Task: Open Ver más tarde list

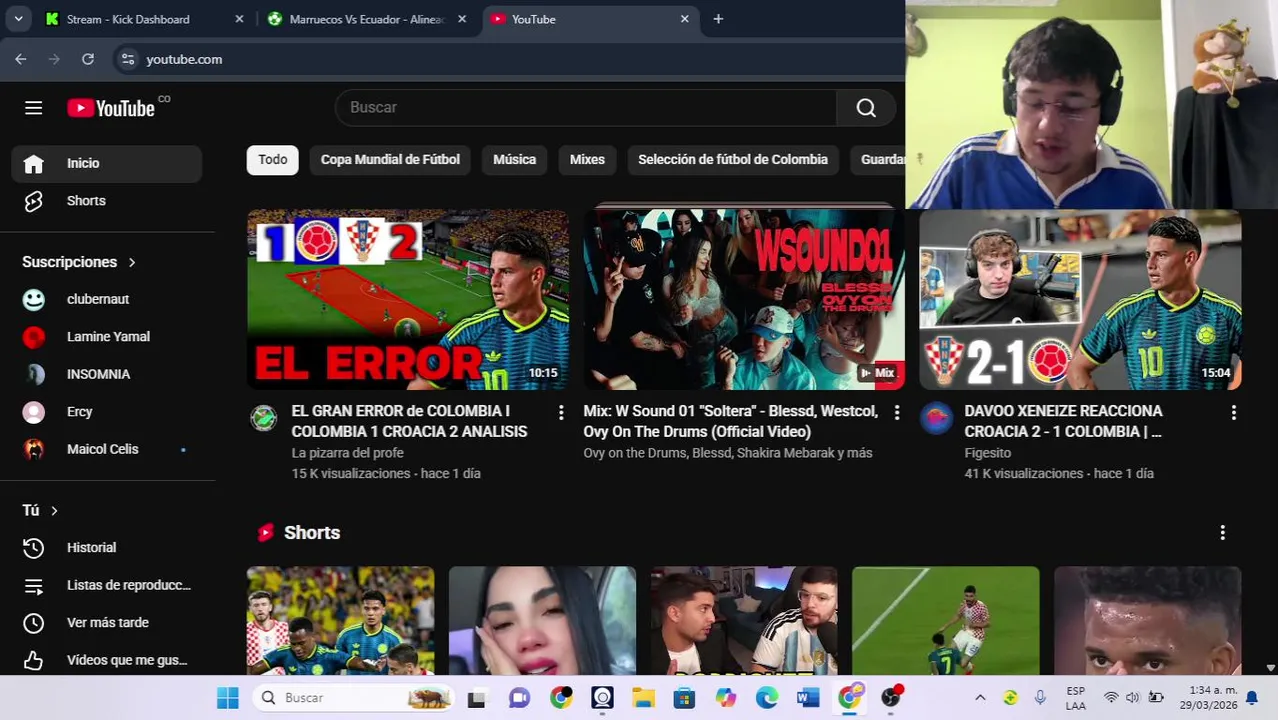Action: coord(107,623)
